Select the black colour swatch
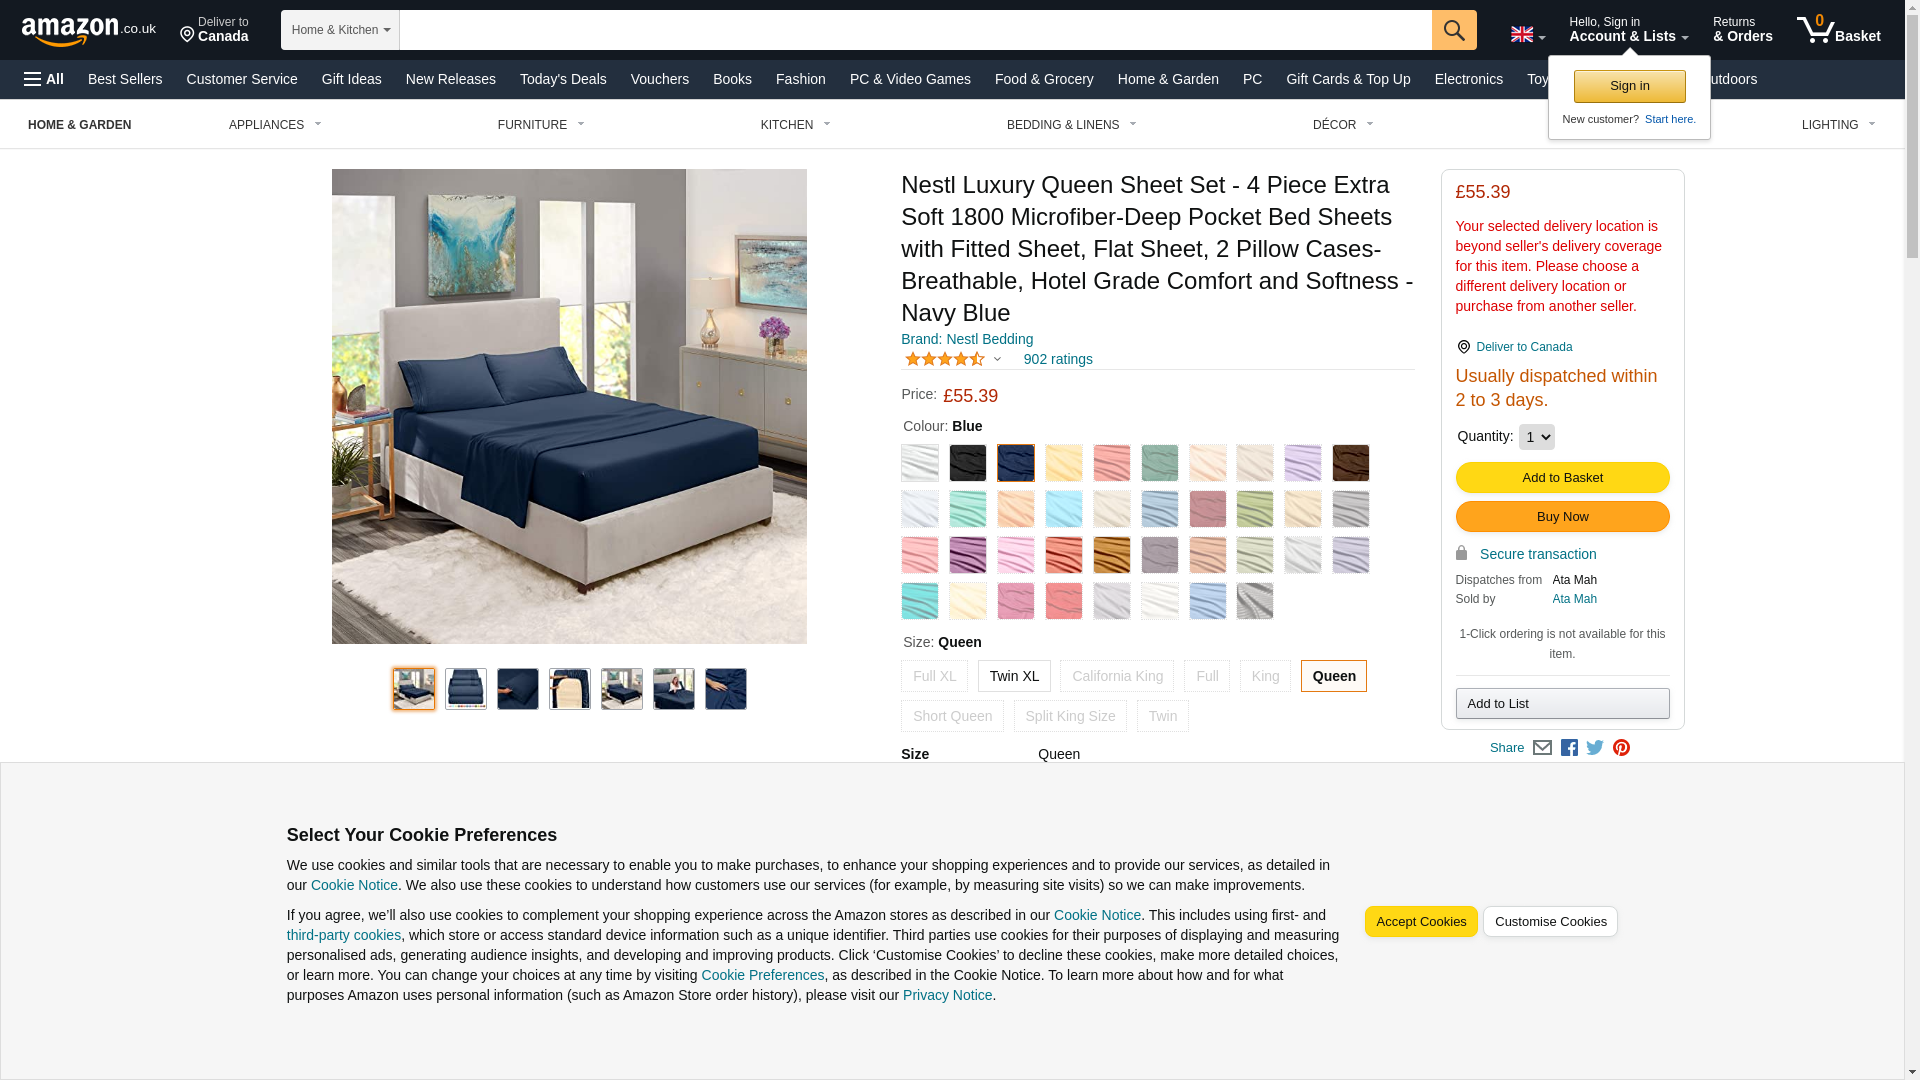 click(x=968, y=463)
